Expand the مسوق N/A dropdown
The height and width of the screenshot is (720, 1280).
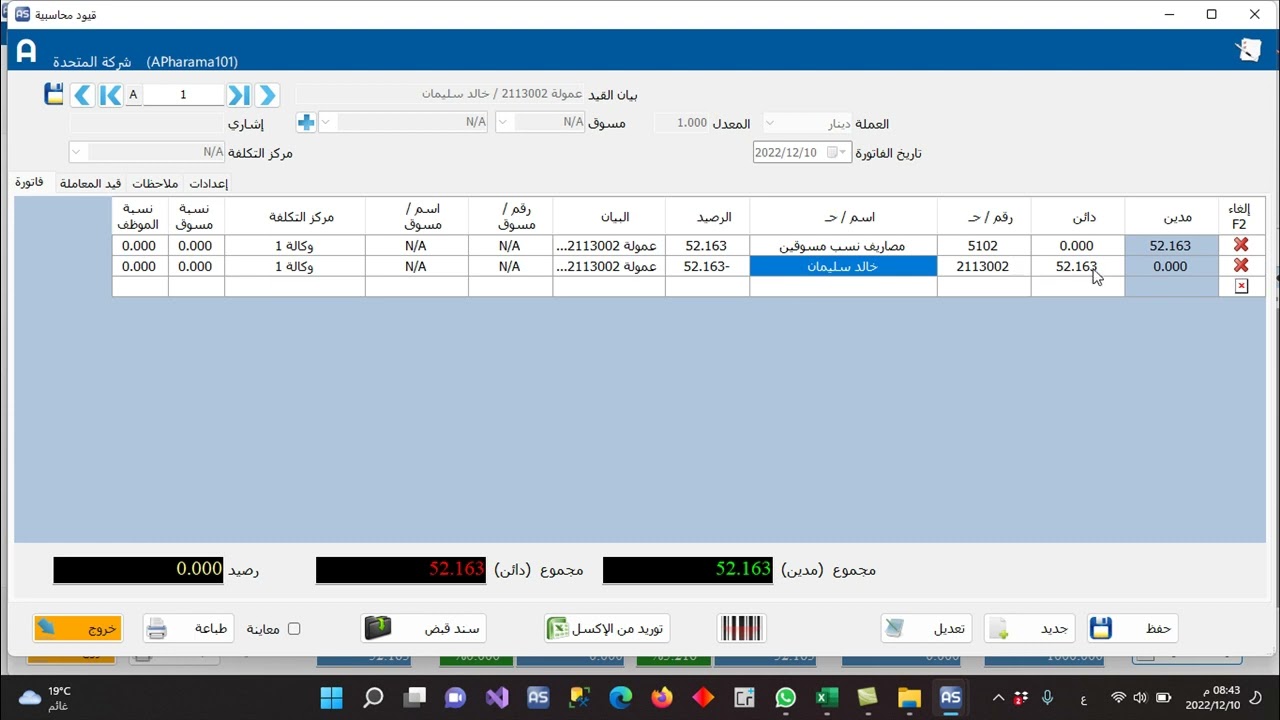pyautogui.click(x=503, y=122)
